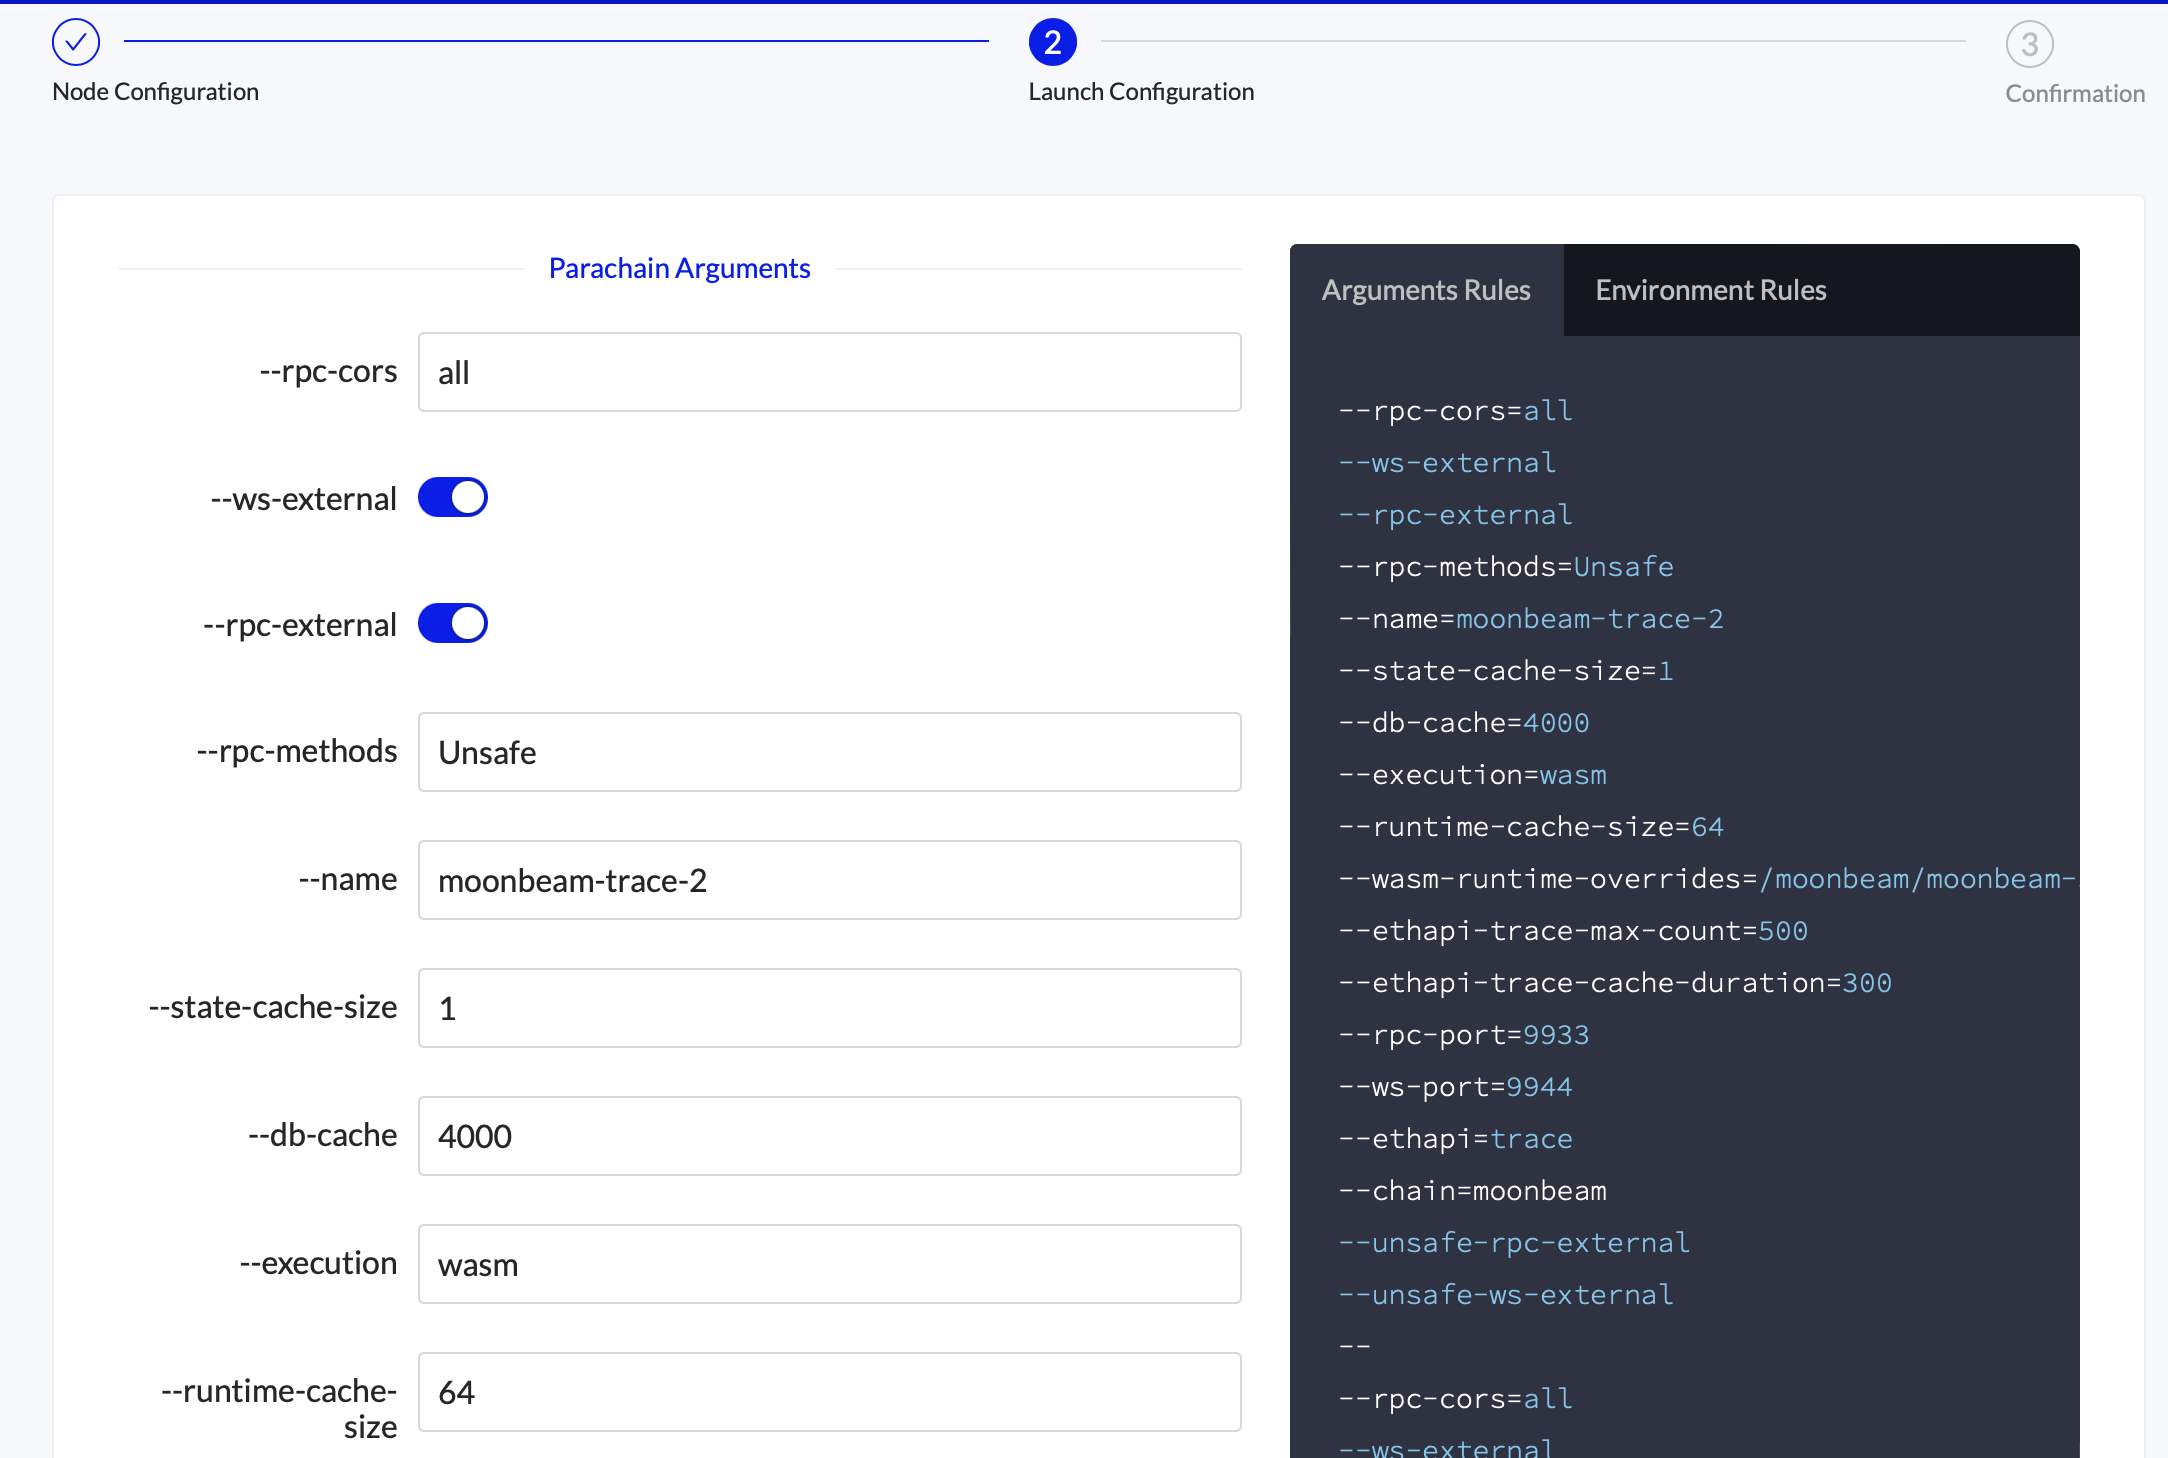
Task: Edit the --rpc-methods field showing Unsafe
Action: coord(829,752)
